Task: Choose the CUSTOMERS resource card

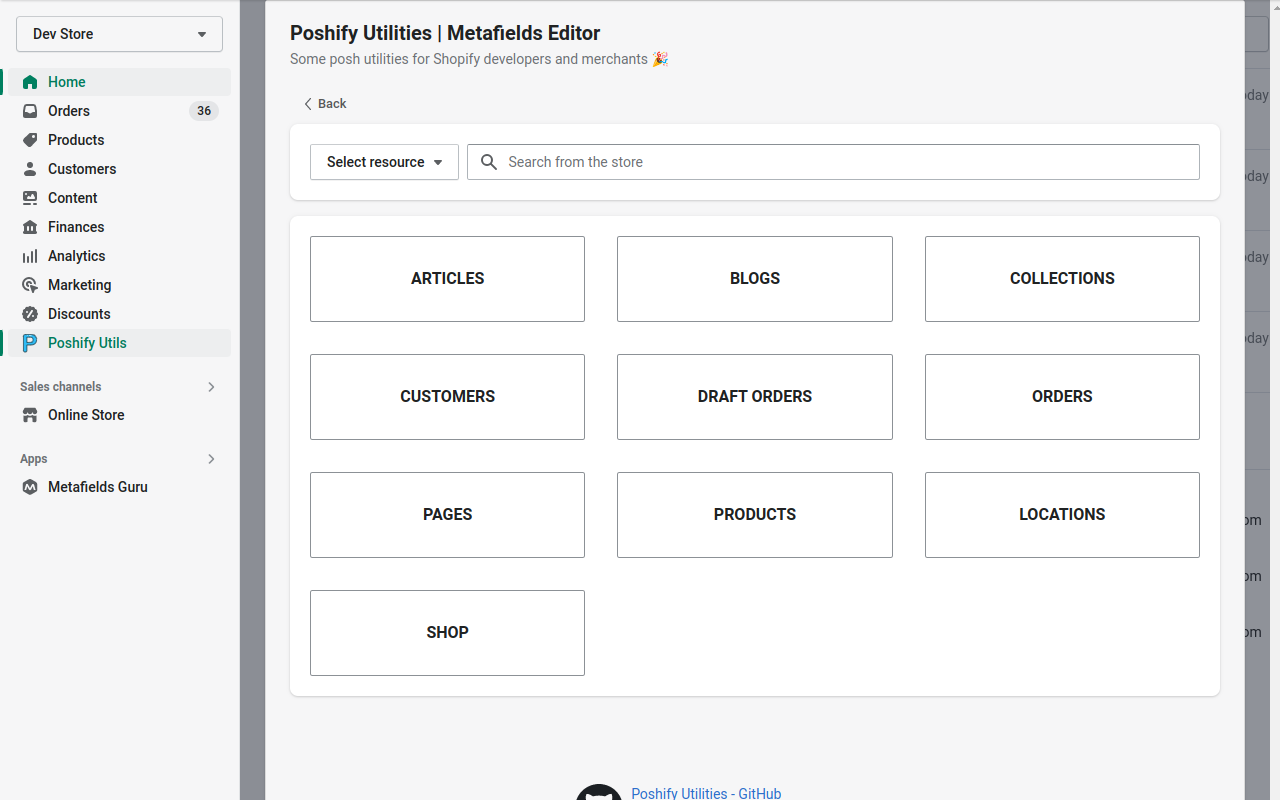Action: point(447,397)
